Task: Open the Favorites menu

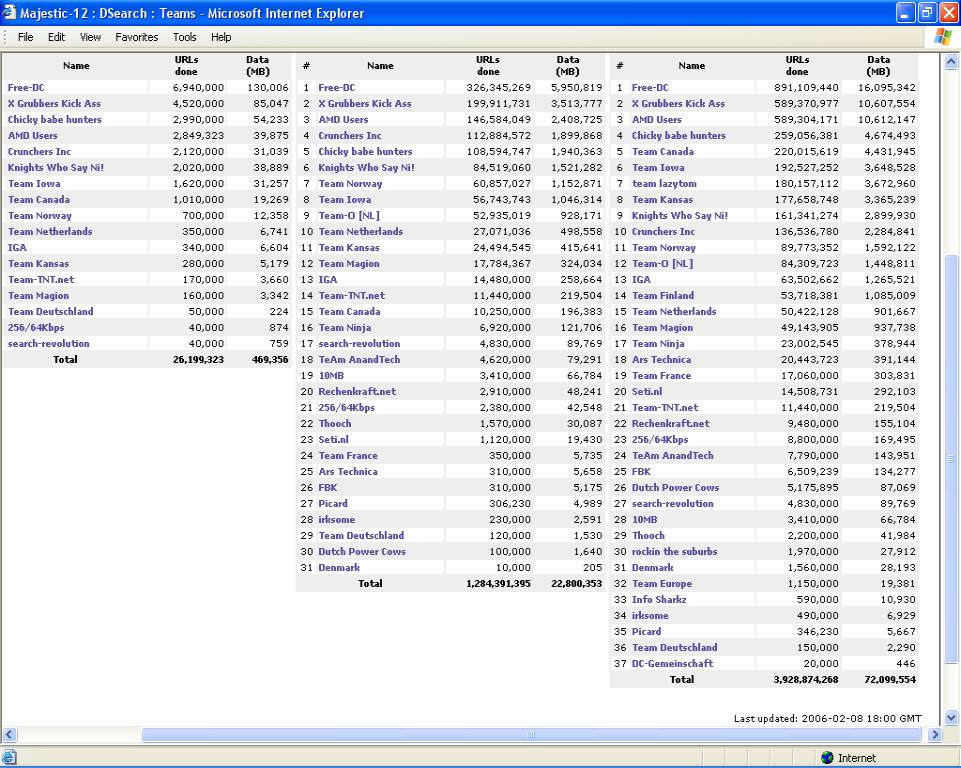Action: point(137,37)
